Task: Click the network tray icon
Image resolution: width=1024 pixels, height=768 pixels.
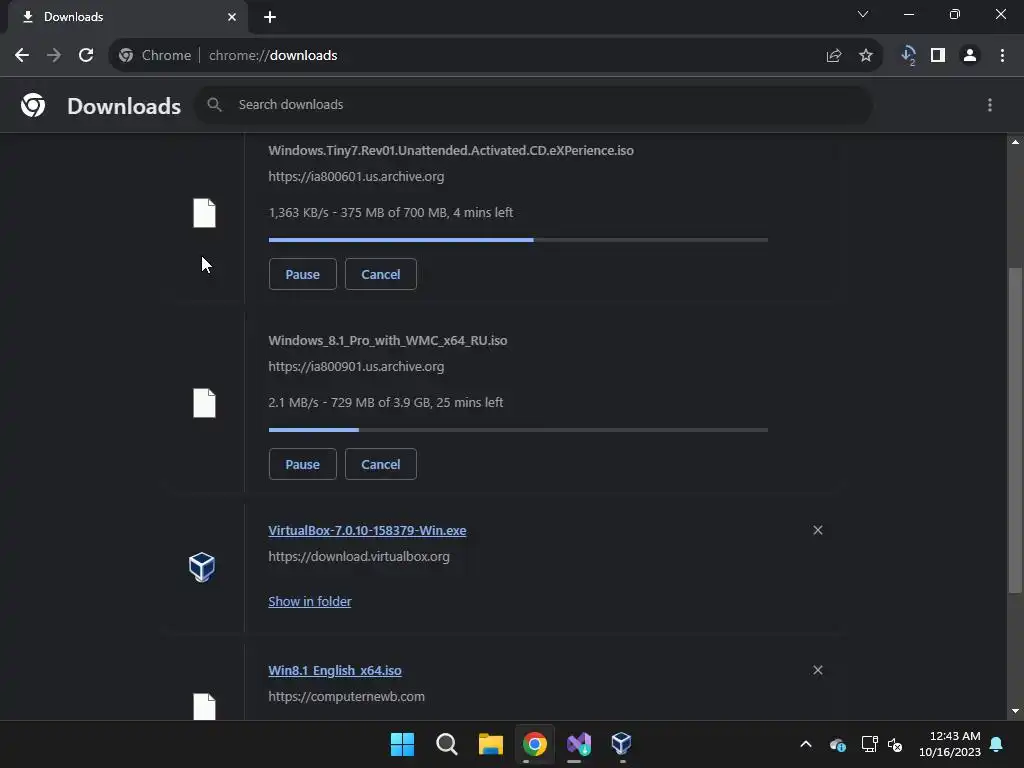Action: (869, 744)
